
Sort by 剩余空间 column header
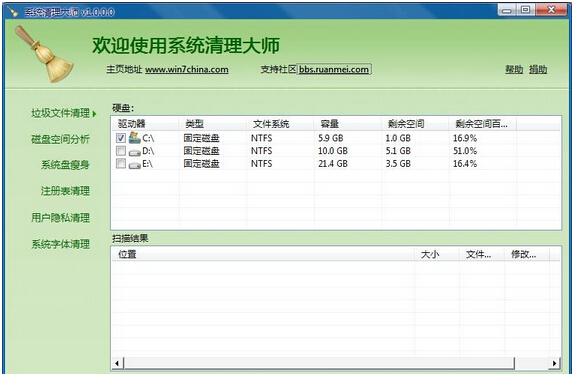click(x=415, y=124)
